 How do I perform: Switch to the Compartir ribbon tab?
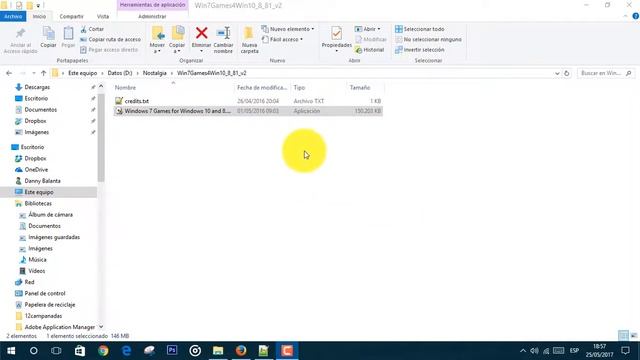(x=71, y=16)
